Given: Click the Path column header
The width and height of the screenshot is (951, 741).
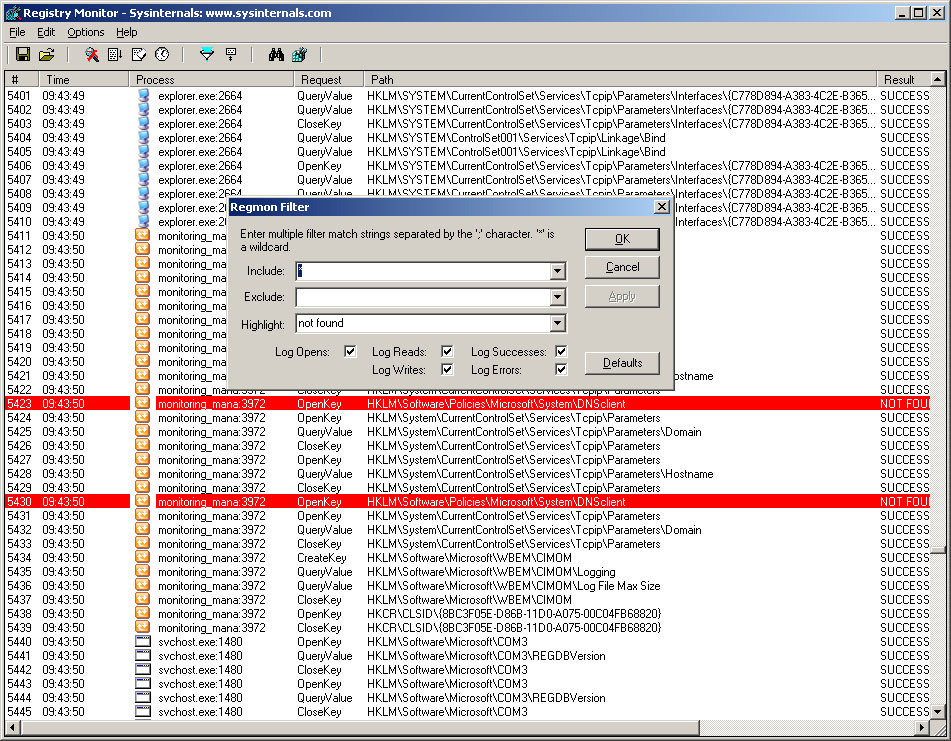Looking at the screenshot, I should pos(620,79).
